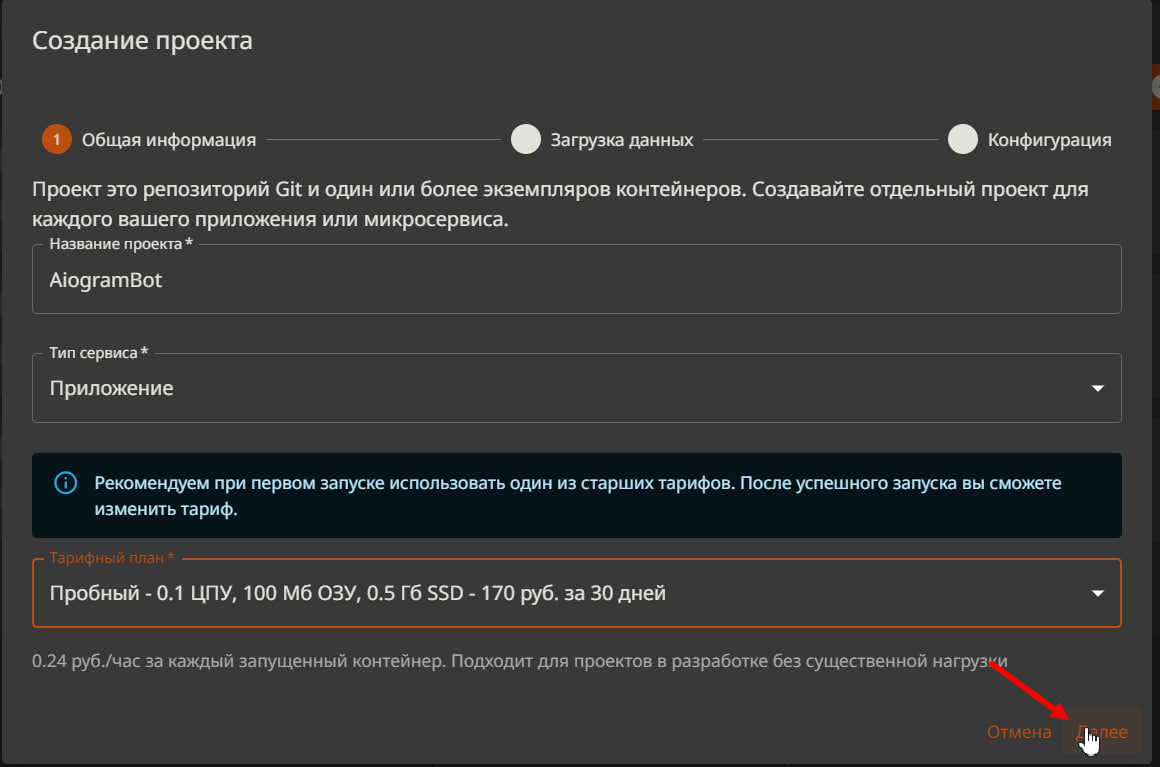Click the "Далее" button
Image resolution: width=1160 pixels, height=767 pixels.
click(1103, 731)
